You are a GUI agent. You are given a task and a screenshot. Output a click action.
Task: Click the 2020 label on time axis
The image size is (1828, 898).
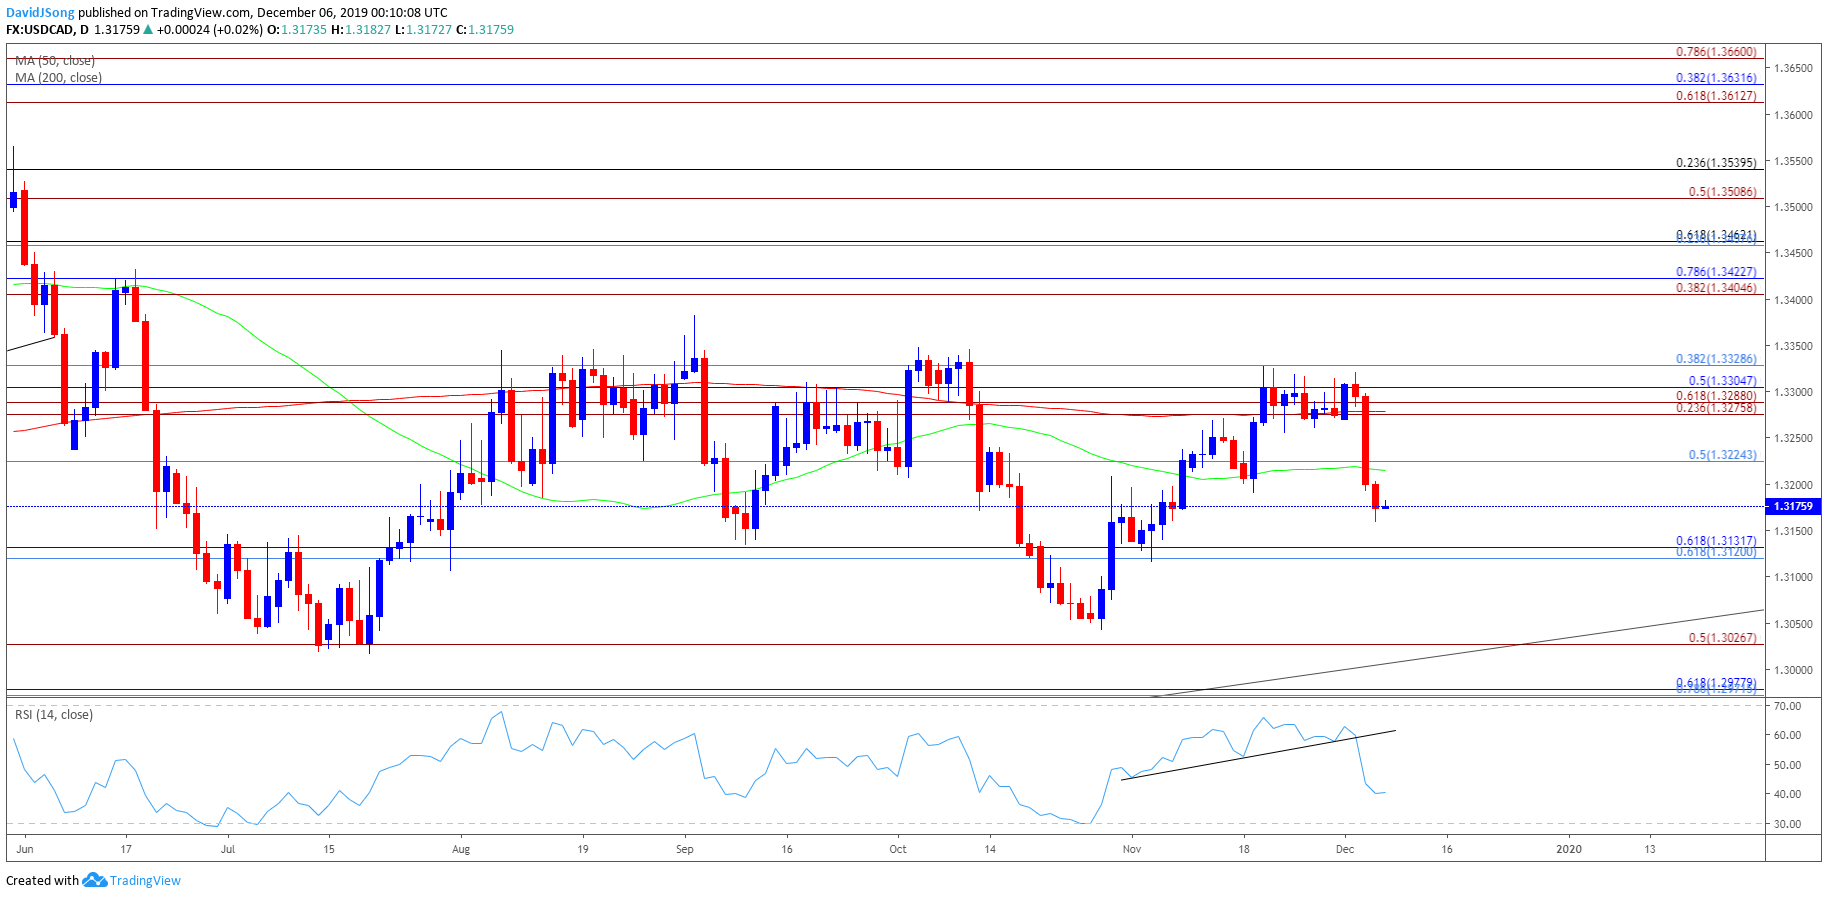tap(1570, 849)
